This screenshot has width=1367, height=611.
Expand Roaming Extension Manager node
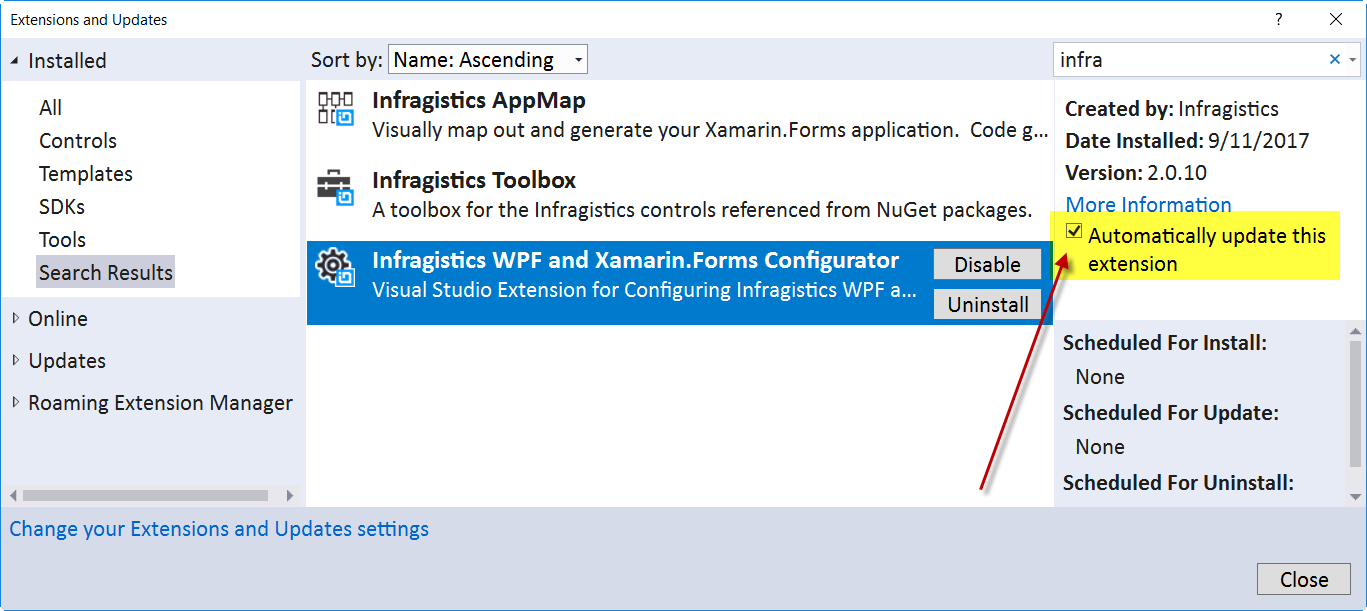[x=15, y=403]
